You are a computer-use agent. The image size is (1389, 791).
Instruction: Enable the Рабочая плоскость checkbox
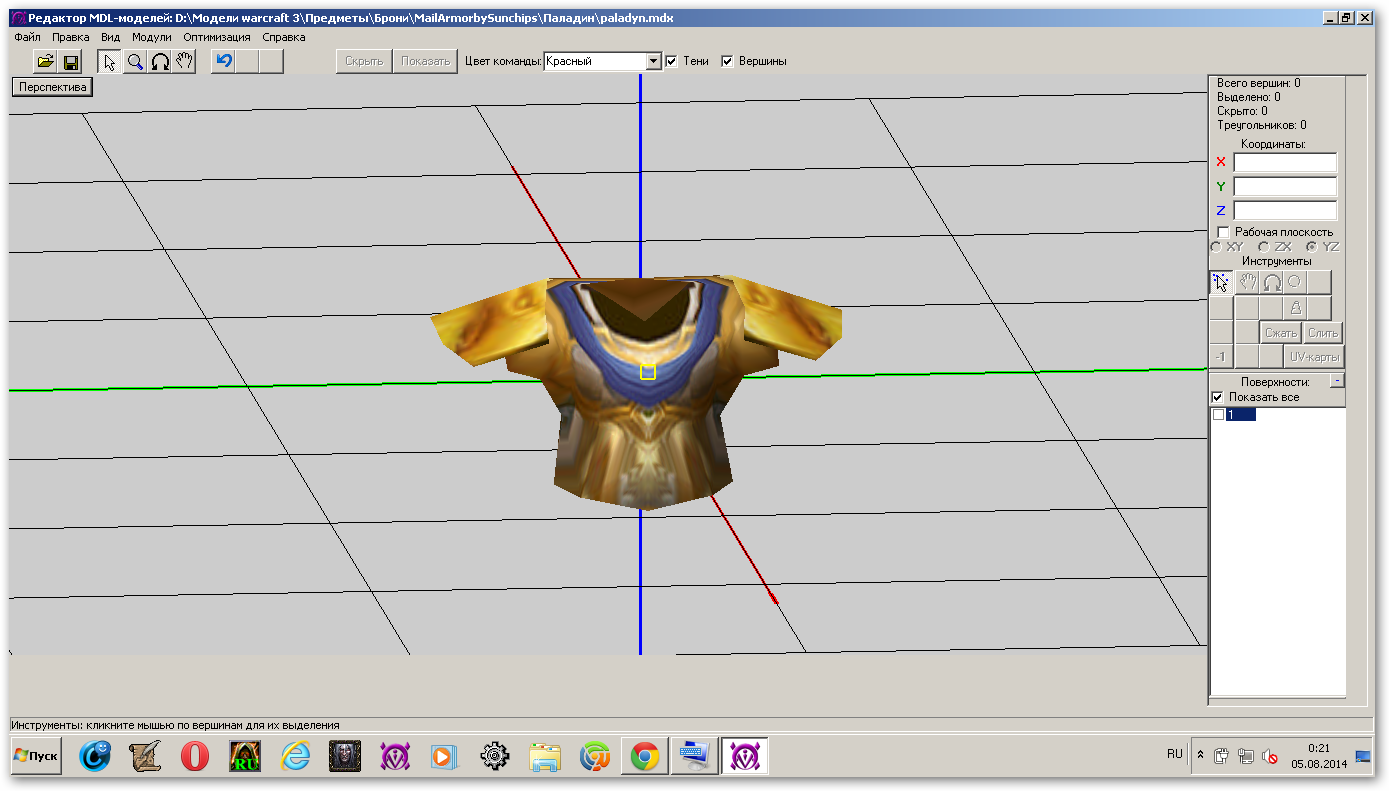pos(1222,232)
